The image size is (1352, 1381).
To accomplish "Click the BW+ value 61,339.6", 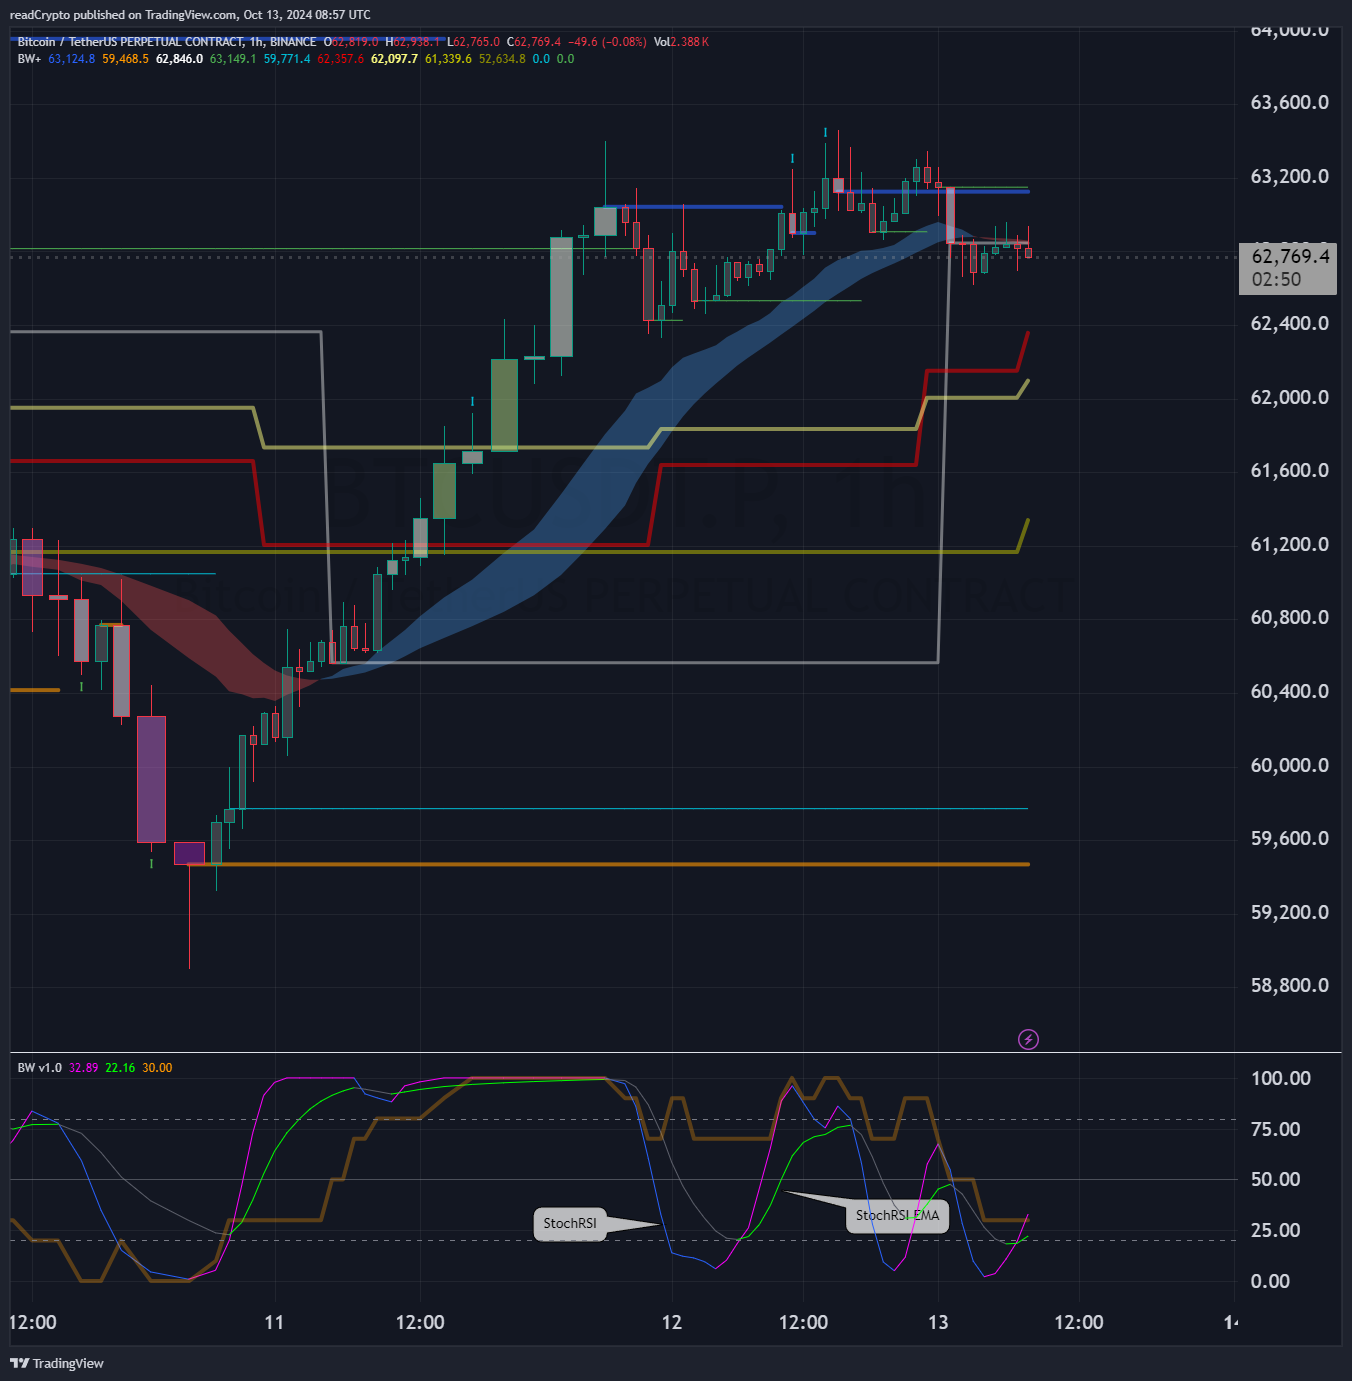I will tap(448, 59).
